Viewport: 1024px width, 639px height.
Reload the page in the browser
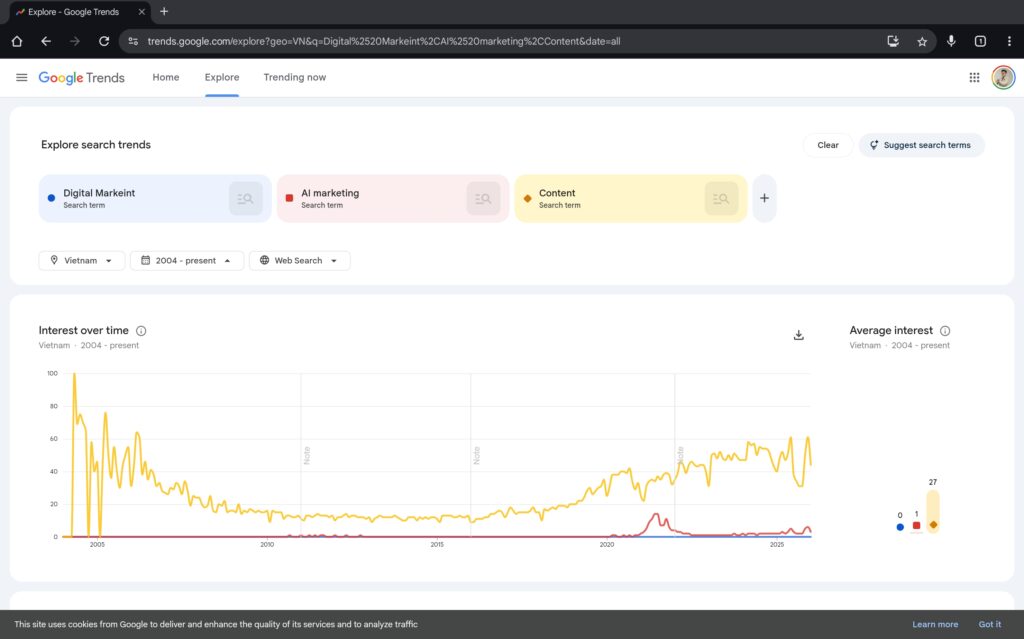(104, 41)
